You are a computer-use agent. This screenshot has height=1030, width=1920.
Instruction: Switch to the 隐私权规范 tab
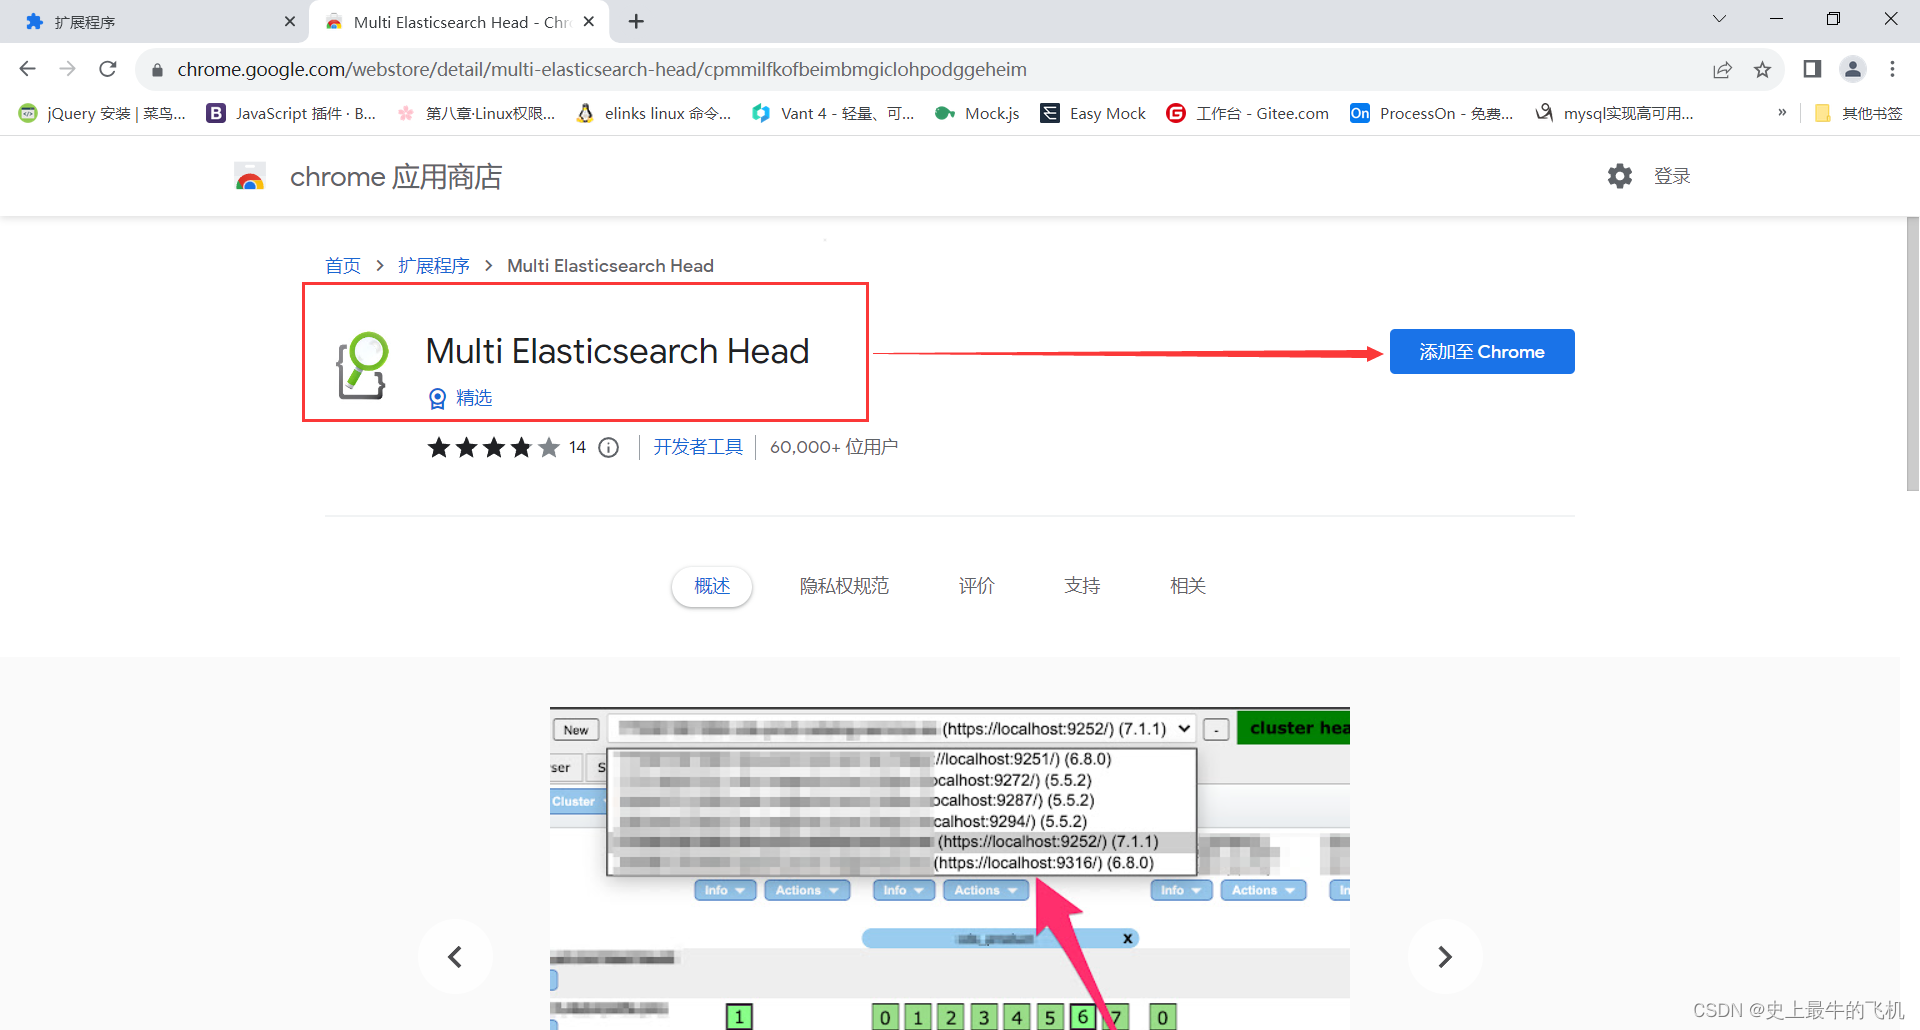[x=844, y=586]
